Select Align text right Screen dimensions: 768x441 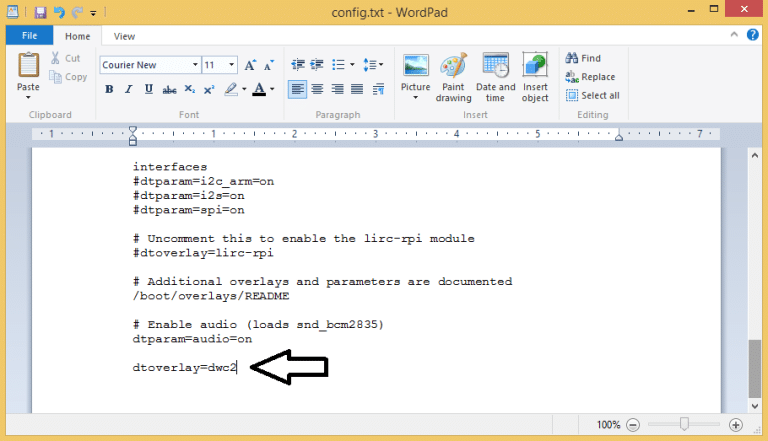[337, 89]
